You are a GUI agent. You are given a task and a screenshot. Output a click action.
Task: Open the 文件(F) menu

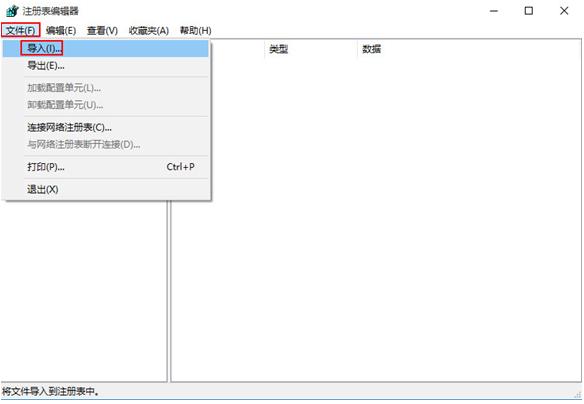[x=20, y=30]
